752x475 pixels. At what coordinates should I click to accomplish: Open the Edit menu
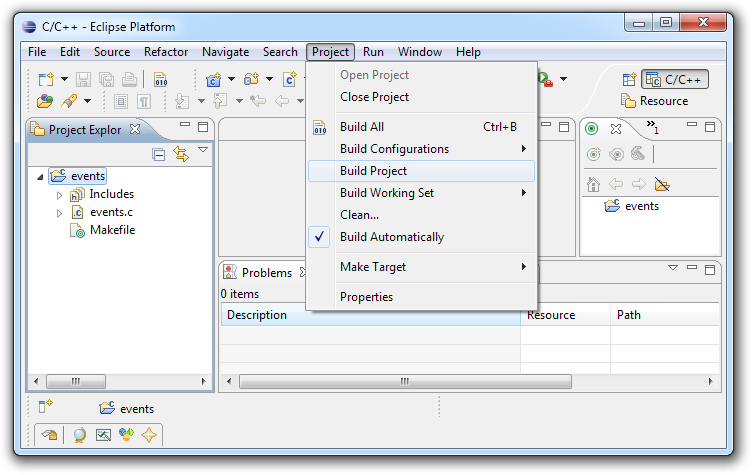[x=70, y=52]
